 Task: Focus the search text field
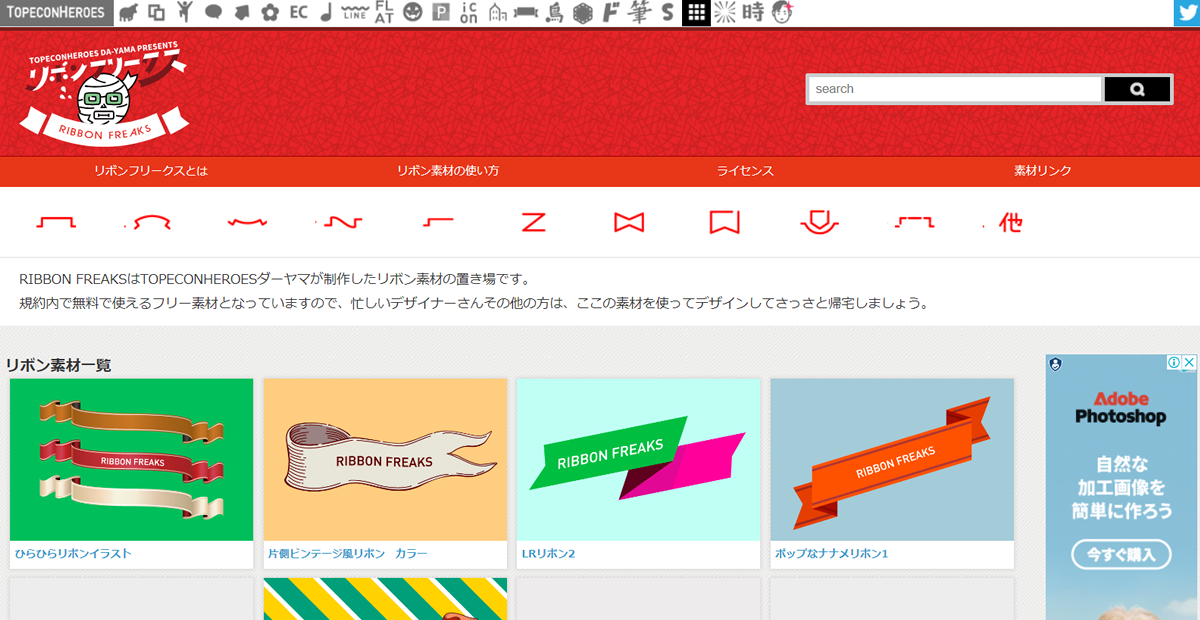[x=955, y=89]
